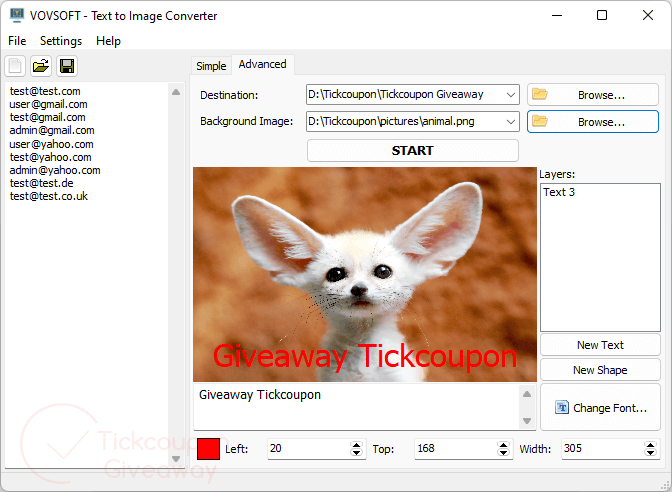Viewport: 672px width, 492px height.
Task: Decrease the Left value with down arrow
Action: (357, 453)
